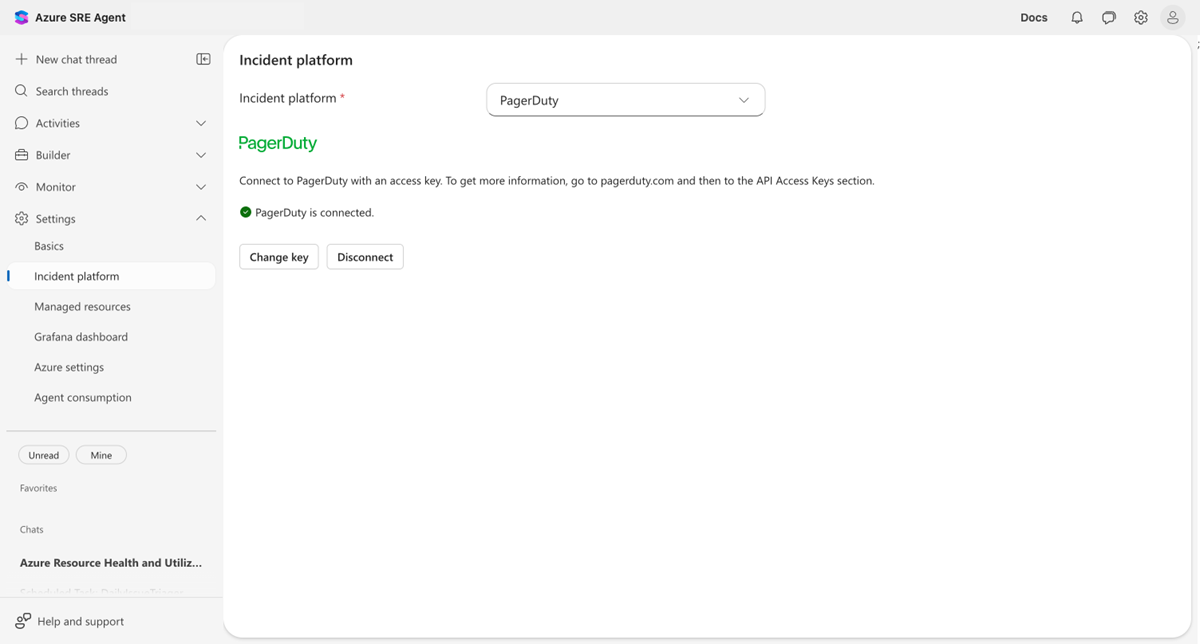Click the 'PagerDuty is connected.' status text
Image resolution: width=1200 pixels, height=644 pixels.
[x=315, y=212]
